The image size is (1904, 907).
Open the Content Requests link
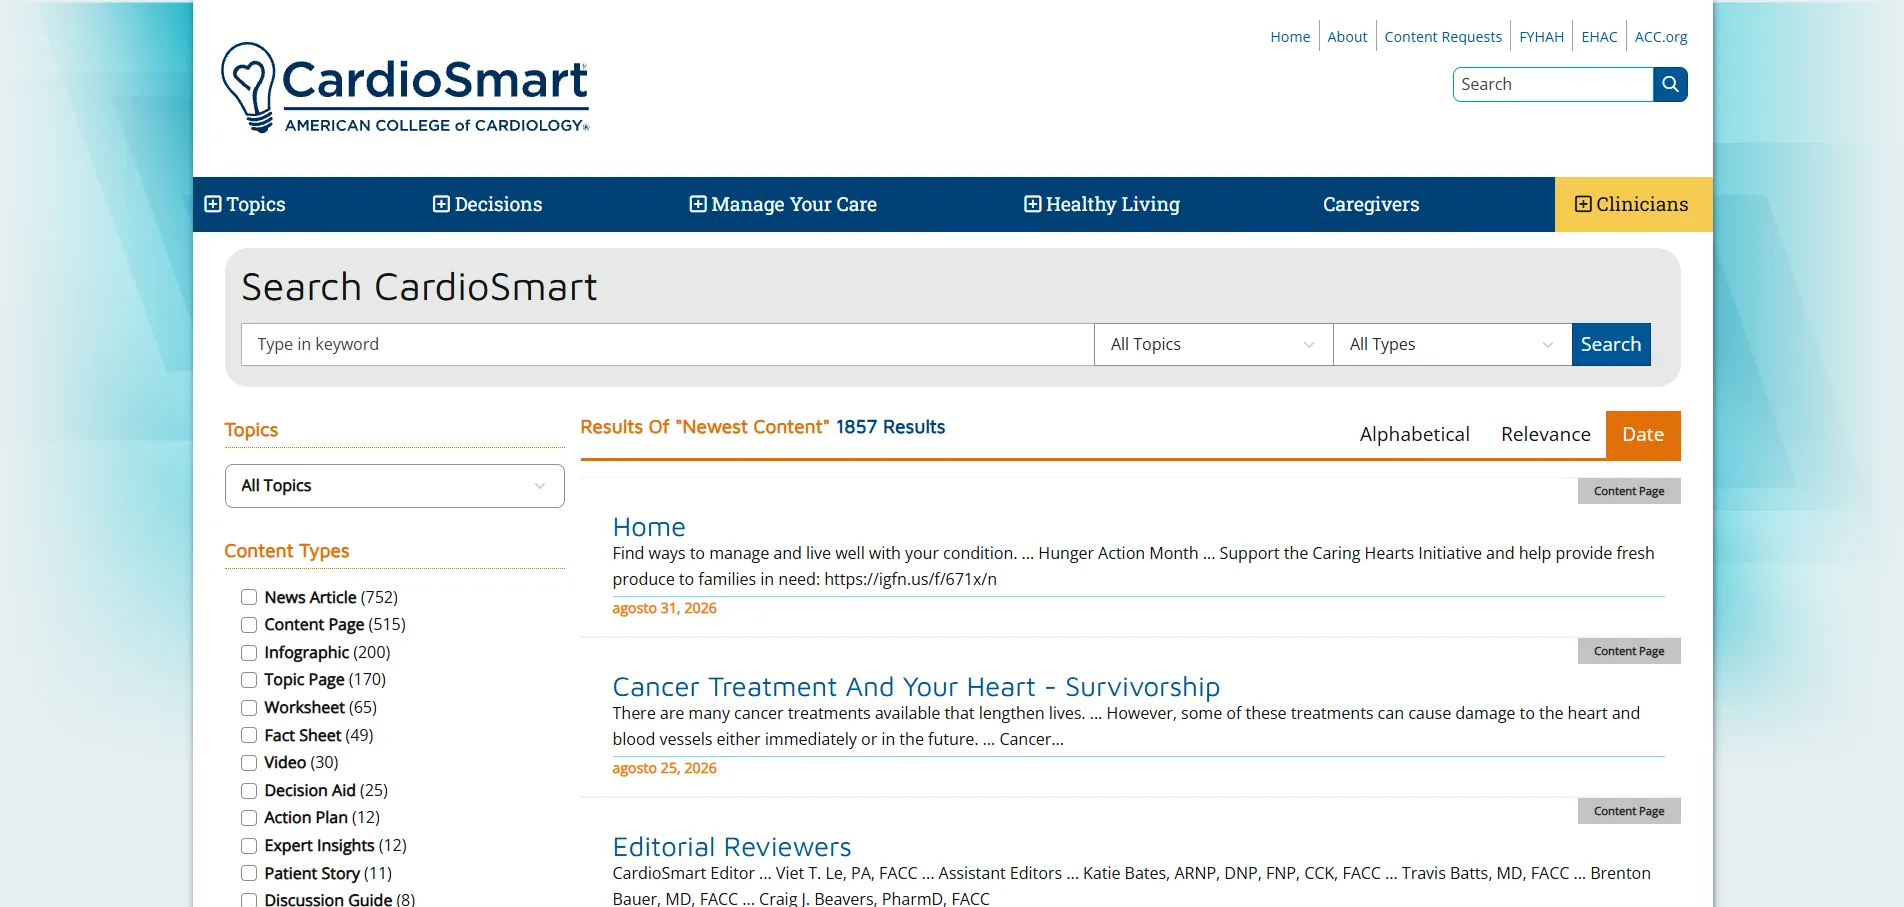1443,37
